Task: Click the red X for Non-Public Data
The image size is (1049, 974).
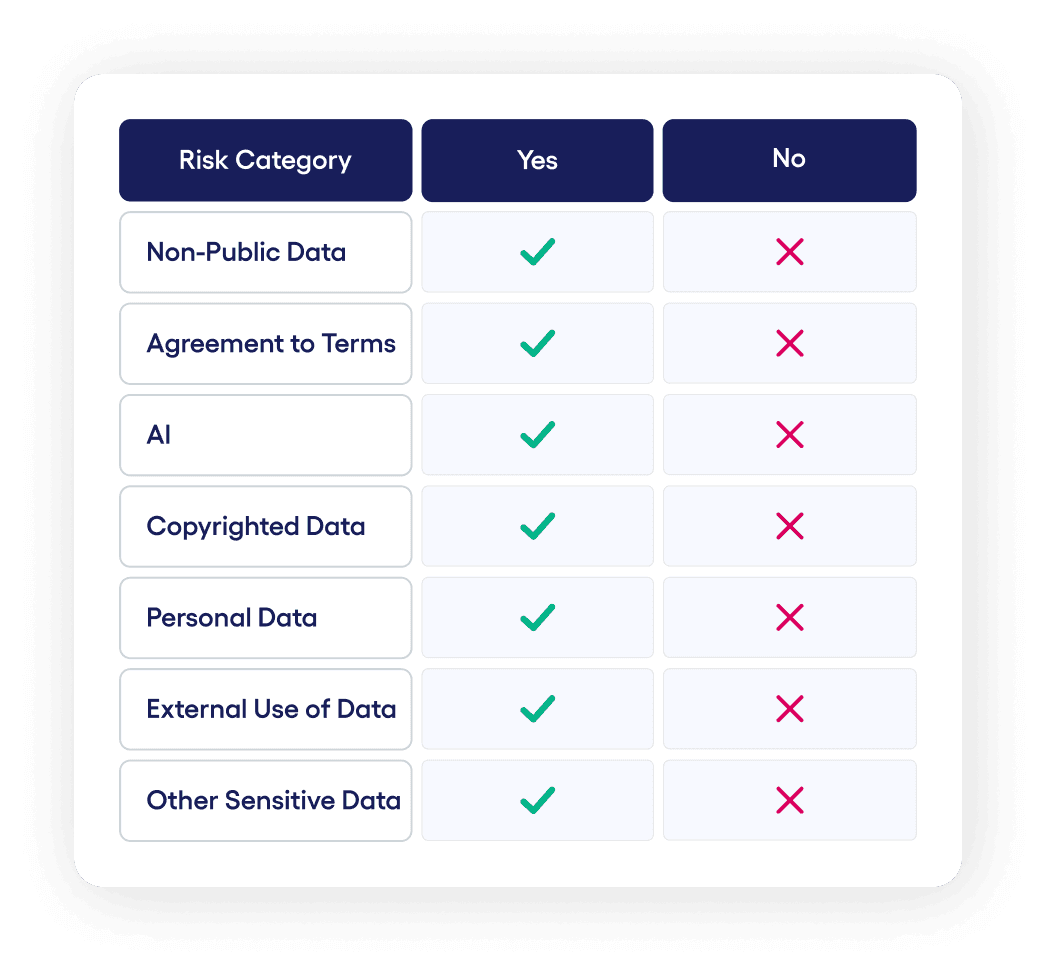Action: 789,252
